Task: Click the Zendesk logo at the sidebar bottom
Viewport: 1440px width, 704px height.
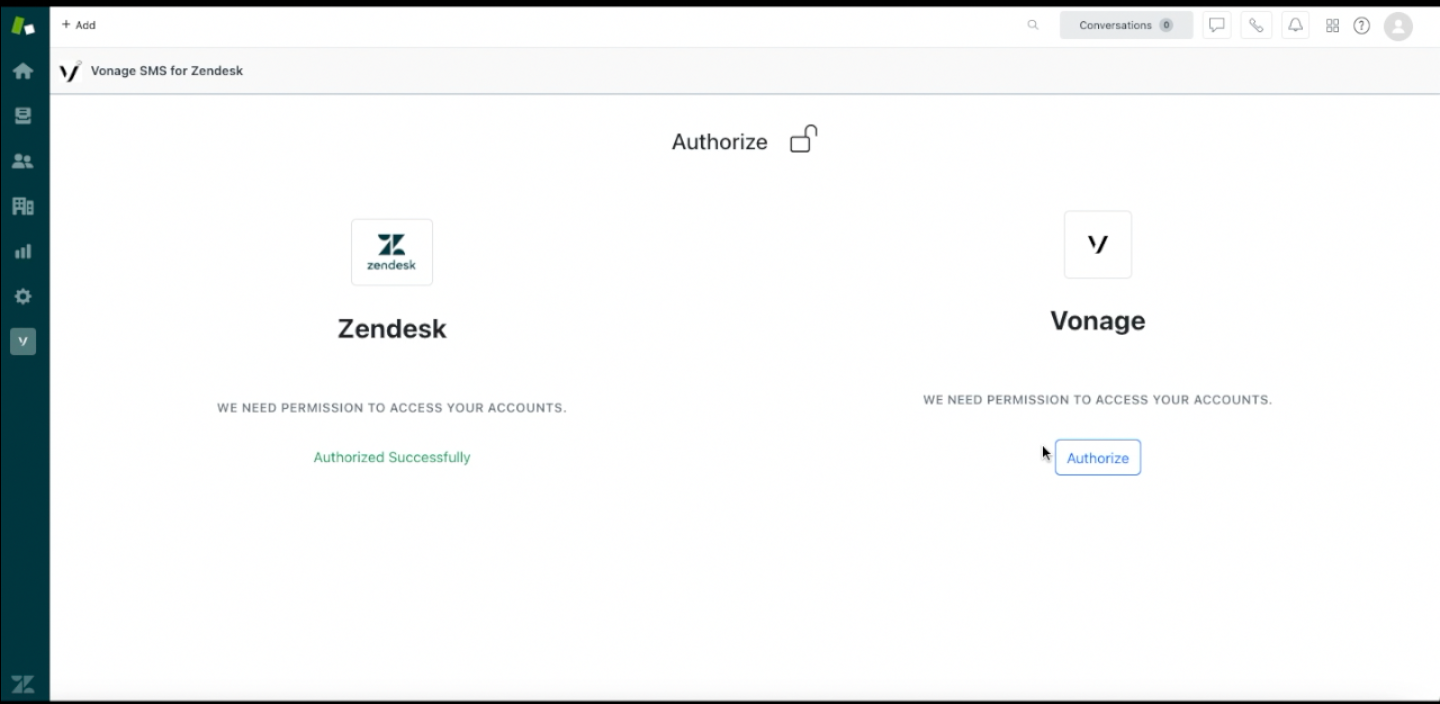Action: [x=23, y=684]
